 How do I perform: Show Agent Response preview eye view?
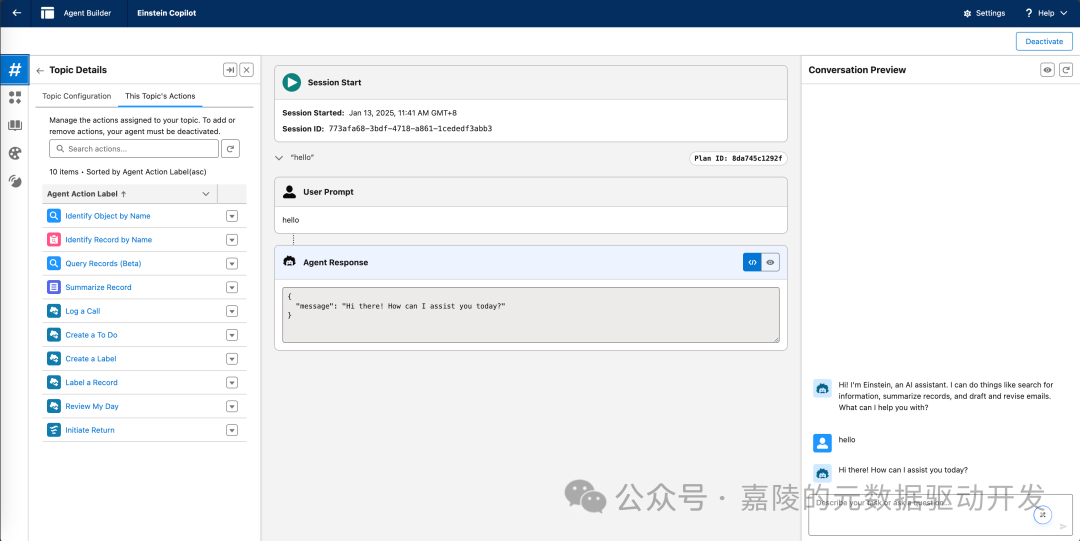771,263
